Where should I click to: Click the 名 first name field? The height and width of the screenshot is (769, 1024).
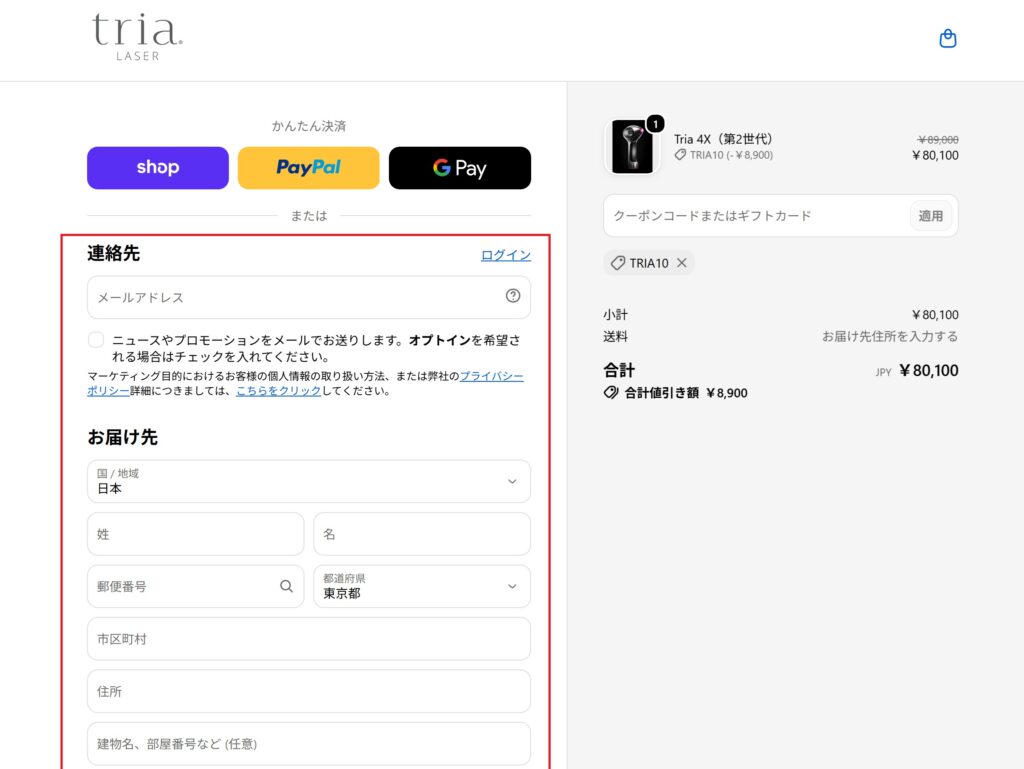click(422, 534)
